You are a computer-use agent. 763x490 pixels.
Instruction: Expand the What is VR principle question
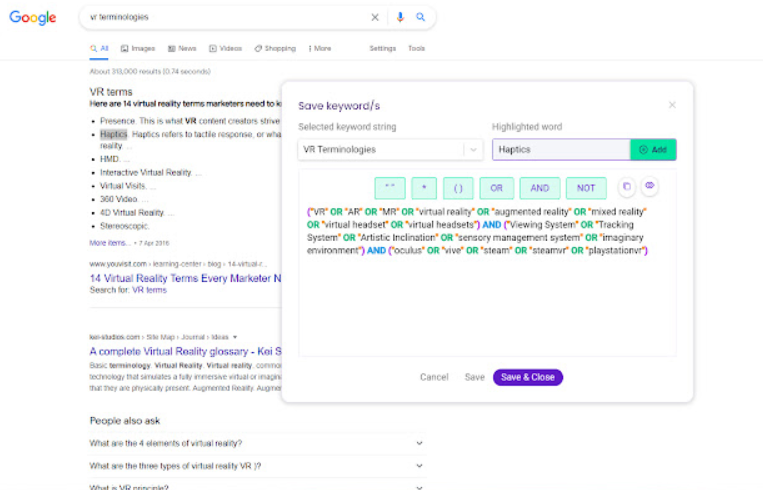(x=257, y=487)
